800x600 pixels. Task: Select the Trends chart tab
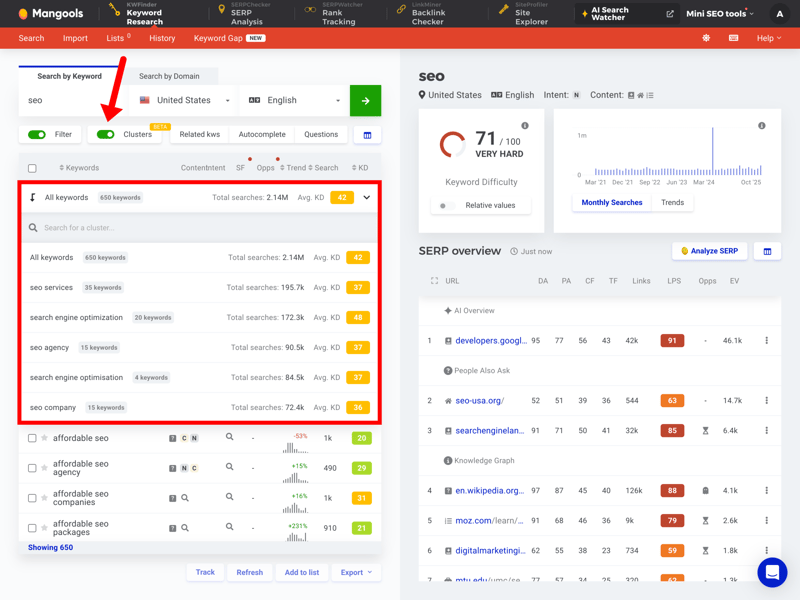pos(672,203)
